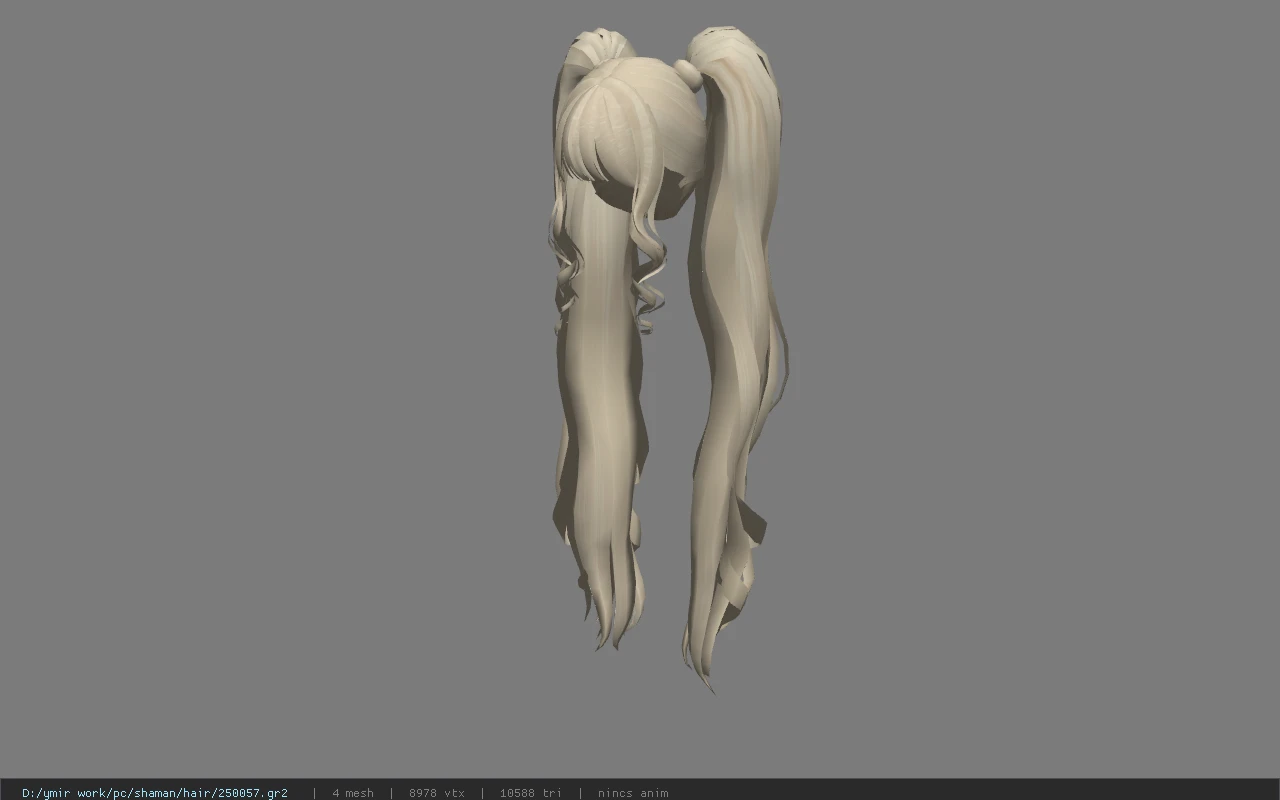Screen dimensions: 1280x800
Task: Click the '8978 vtx' vertex count
Action: (437, 793)
